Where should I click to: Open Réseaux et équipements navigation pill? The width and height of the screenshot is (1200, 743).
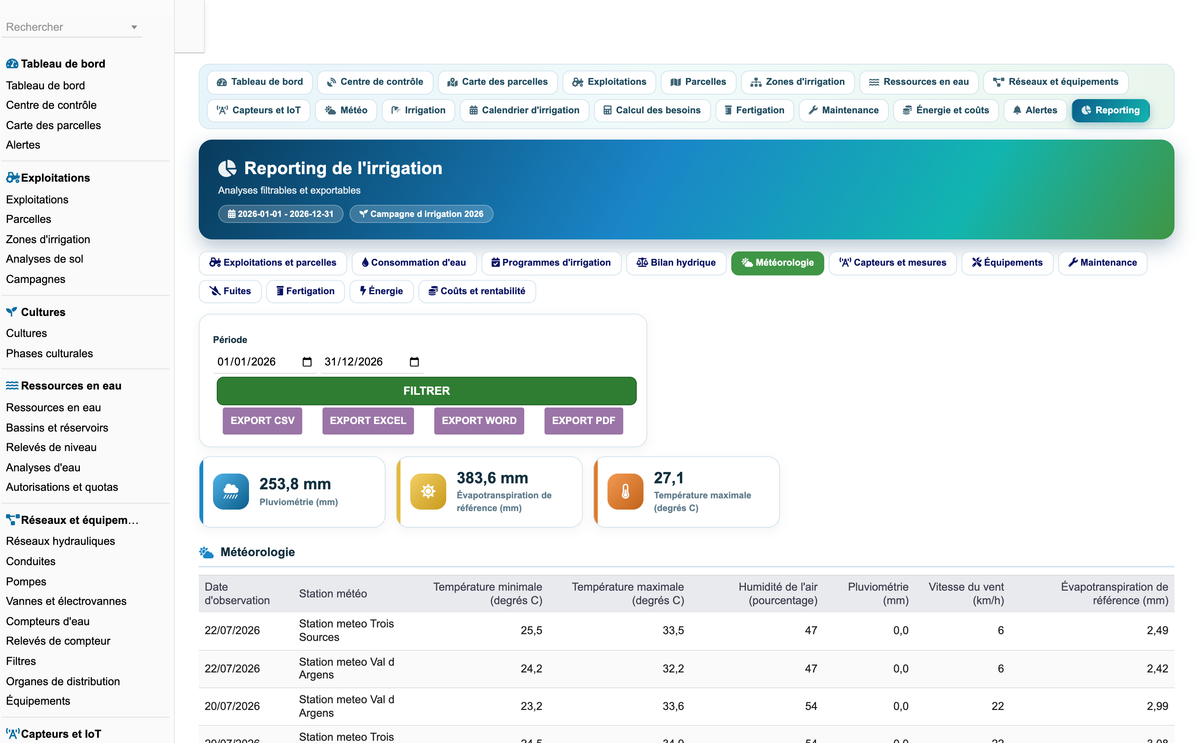tap(1056, 82)
